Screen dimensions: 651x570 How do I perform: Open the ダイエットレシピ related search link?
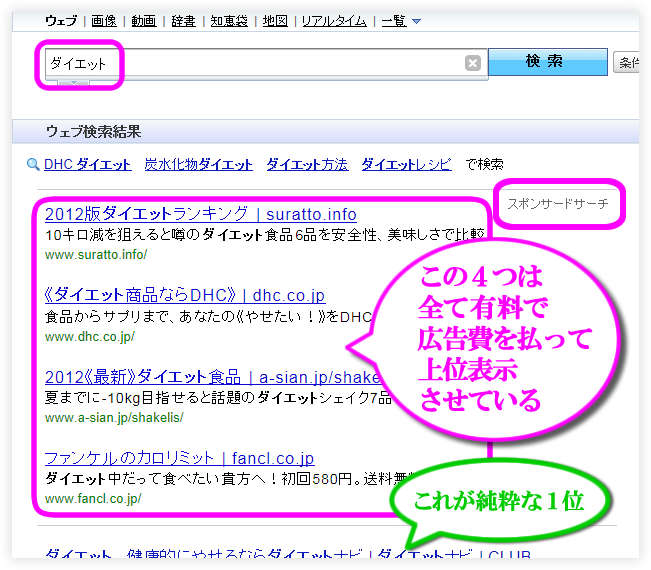pyautogui.click(x=408, y=165)
